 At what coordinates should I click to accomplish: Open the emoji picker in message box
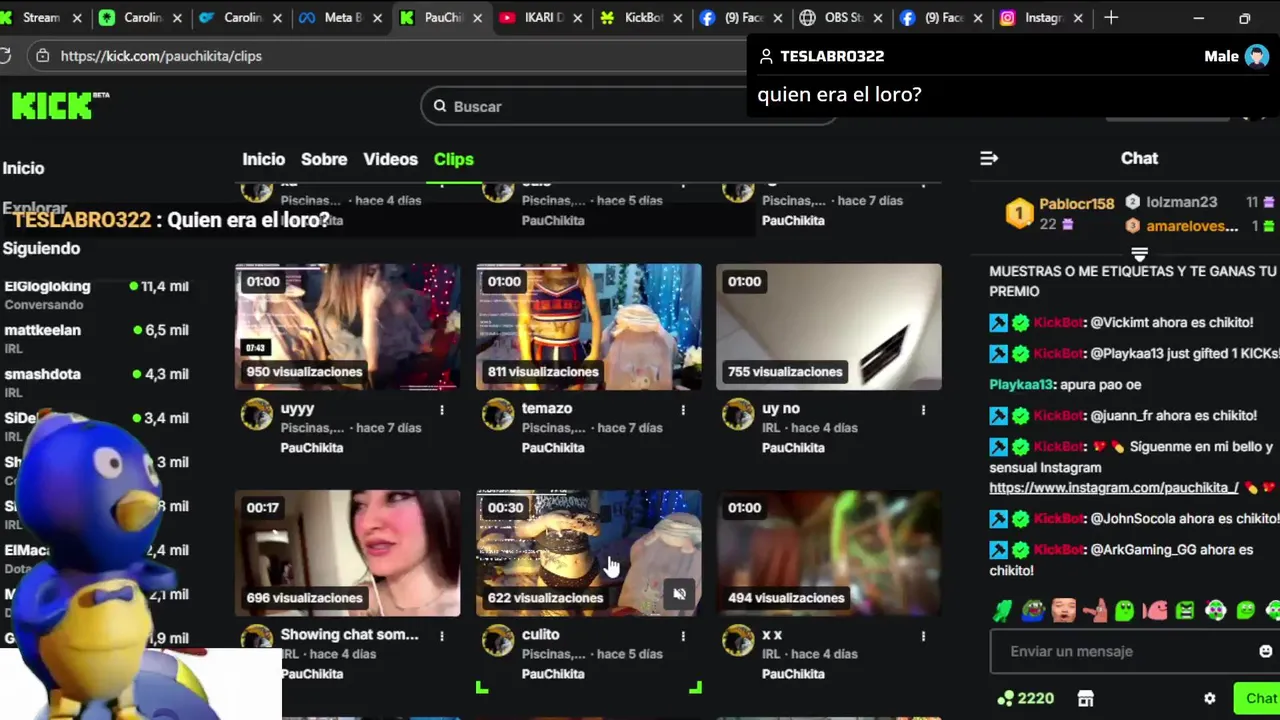1265,651
